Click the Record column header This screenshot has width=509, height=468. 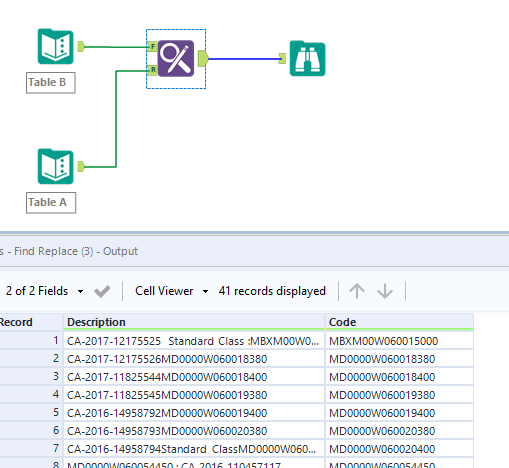(x=31, y=322)
